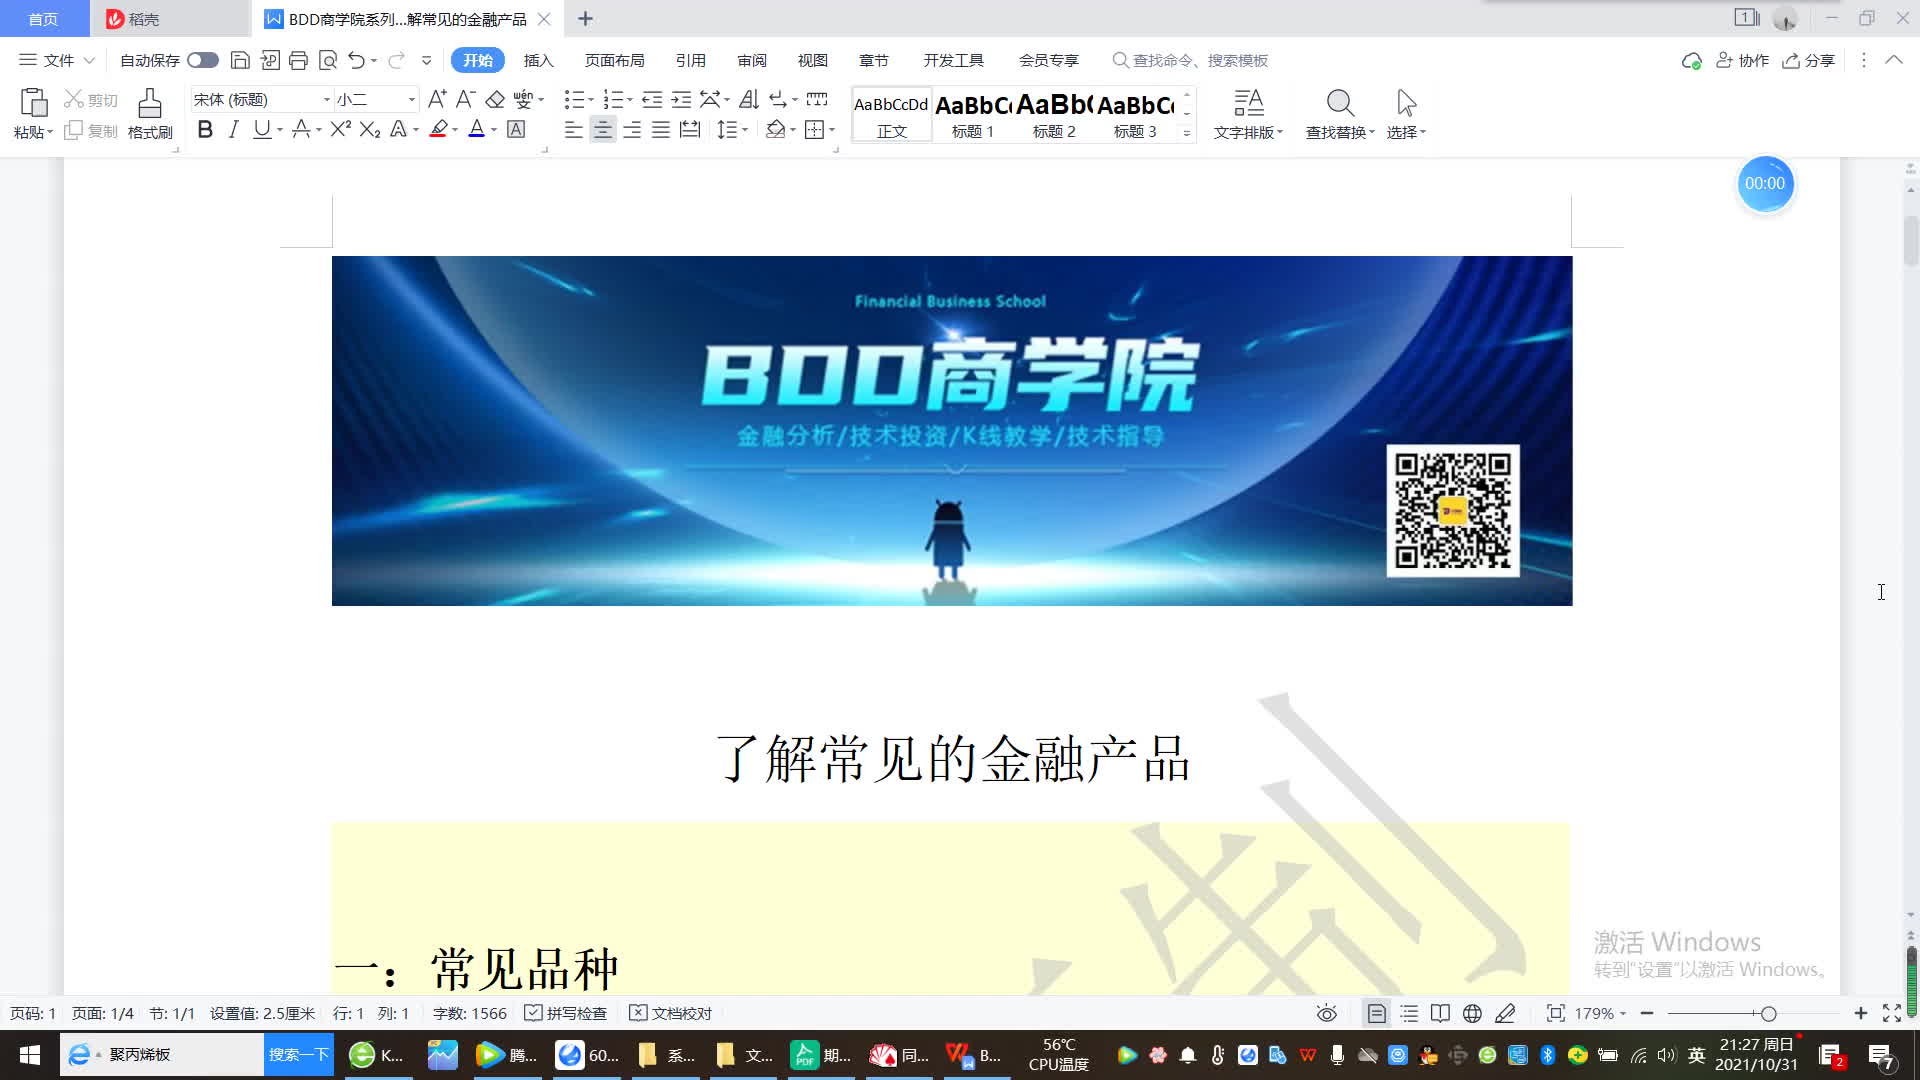Apply bold formatting with B icon
This screenshot has height=1080, width=1920.
click(205, 130)
